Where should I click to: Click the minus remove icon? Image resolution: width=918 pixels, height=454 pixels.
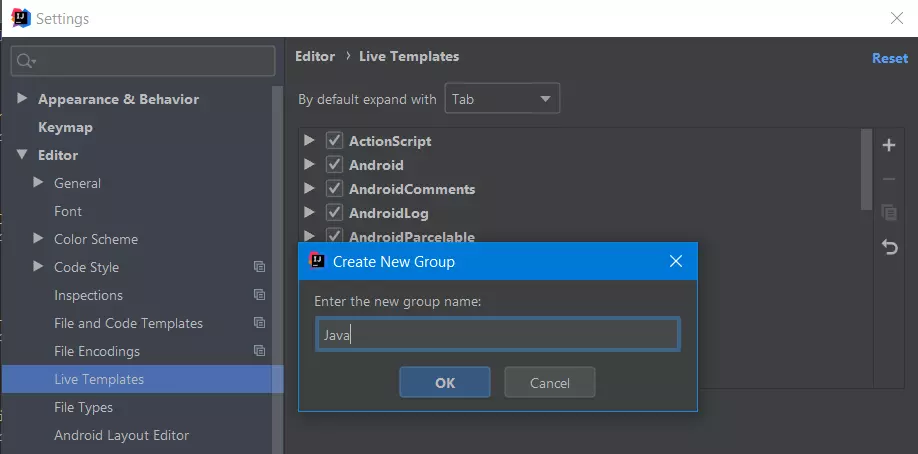pos(889,179)
